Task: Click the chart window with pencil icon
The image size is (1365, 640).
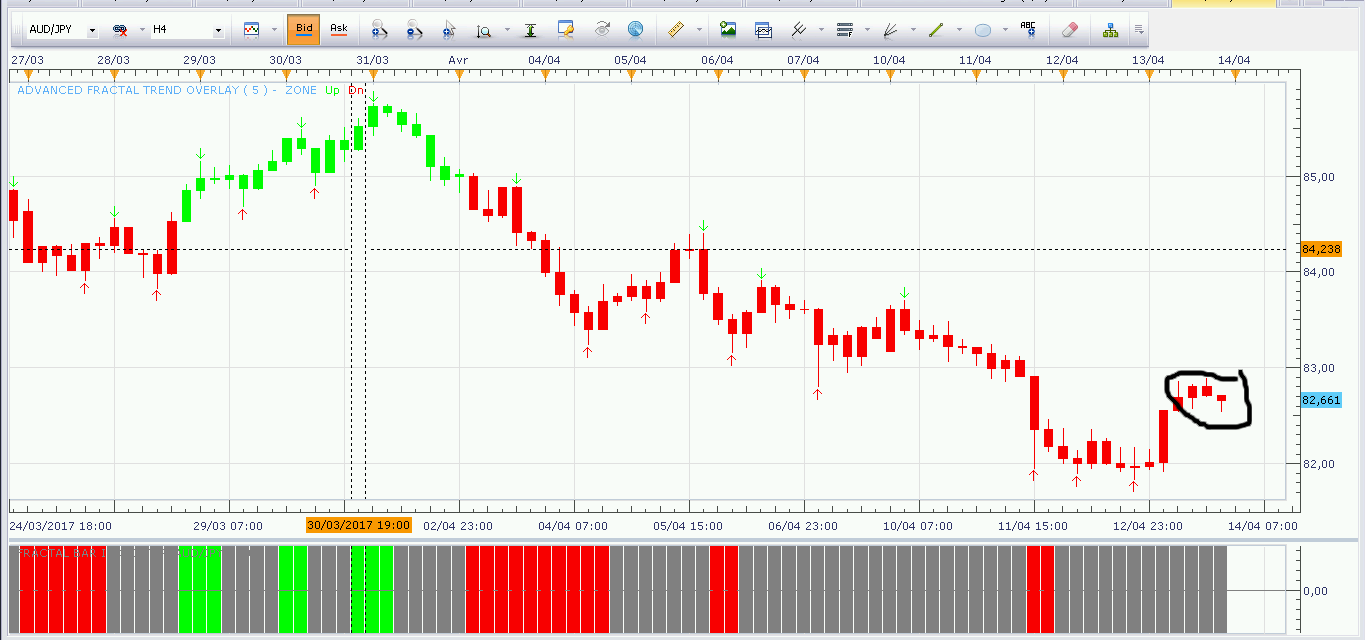Action: pos(566,30)
